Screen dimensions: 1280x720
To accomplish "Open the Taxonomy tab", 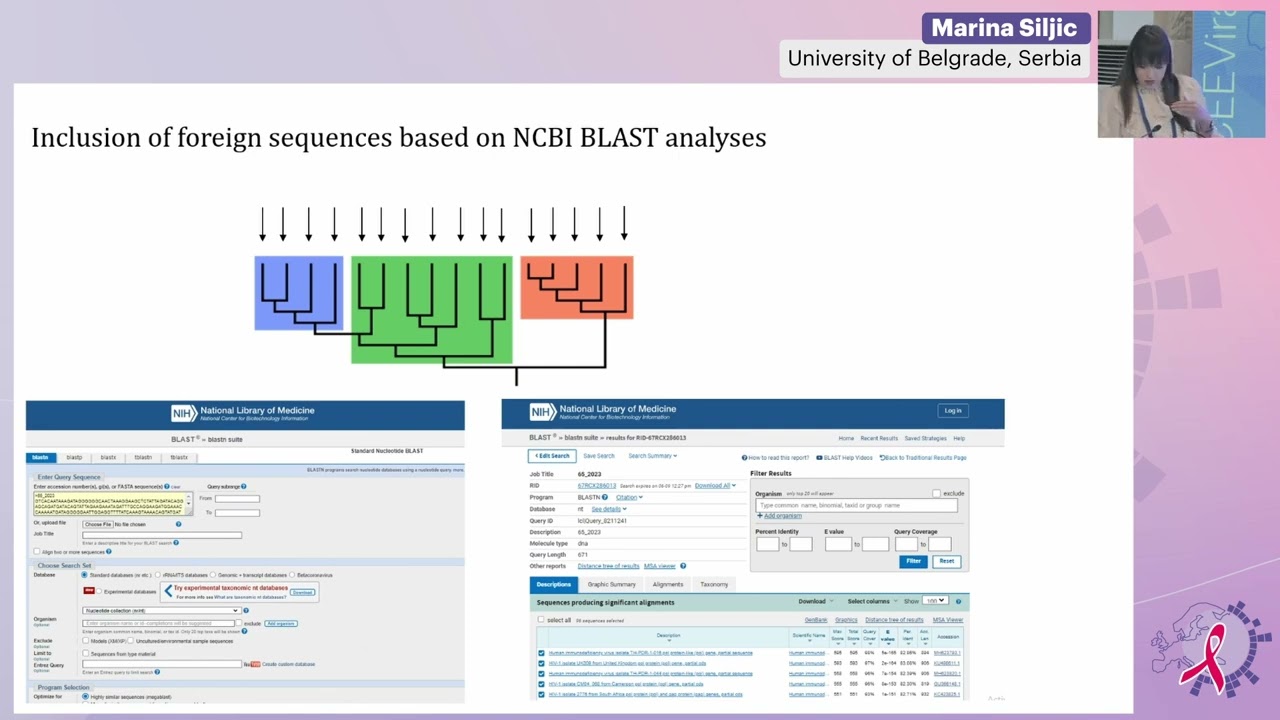I will tap(714, 584).
